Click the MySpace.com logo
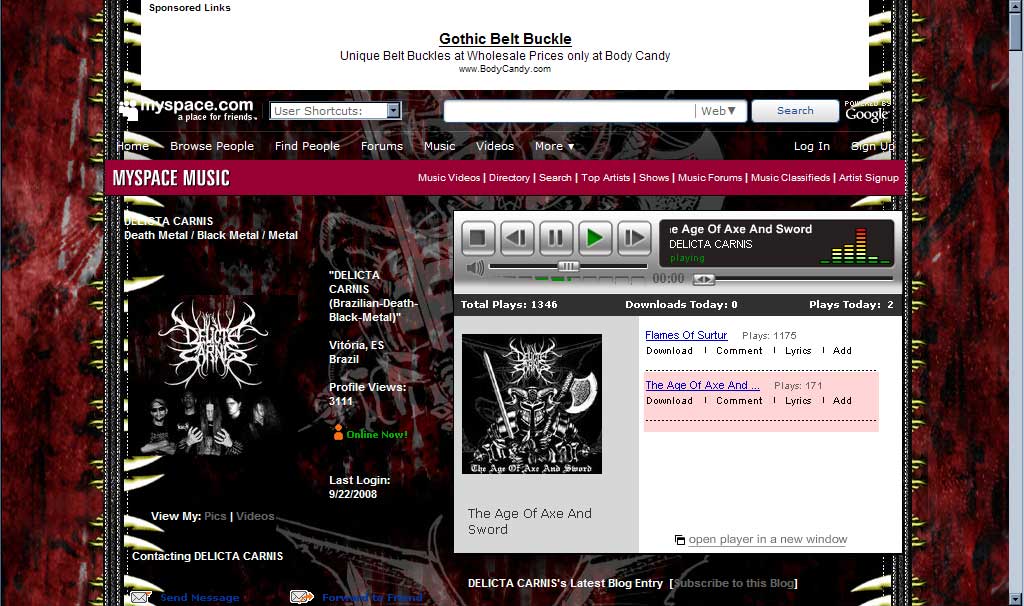1024x606 pixels. [187, 109]
